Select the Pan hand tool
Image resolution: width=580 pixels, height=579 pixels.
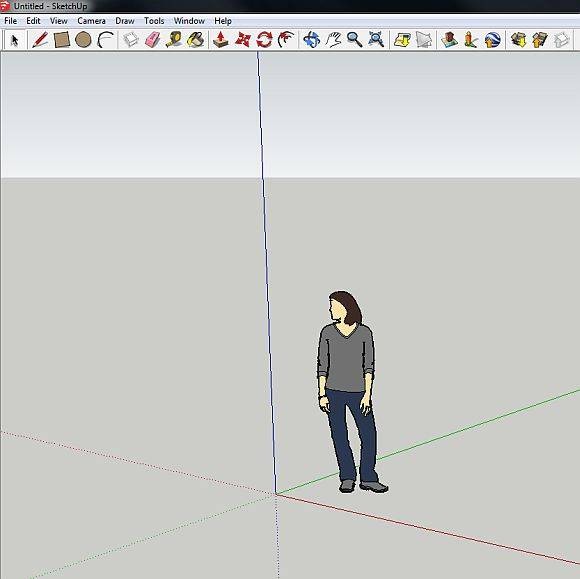333,40
